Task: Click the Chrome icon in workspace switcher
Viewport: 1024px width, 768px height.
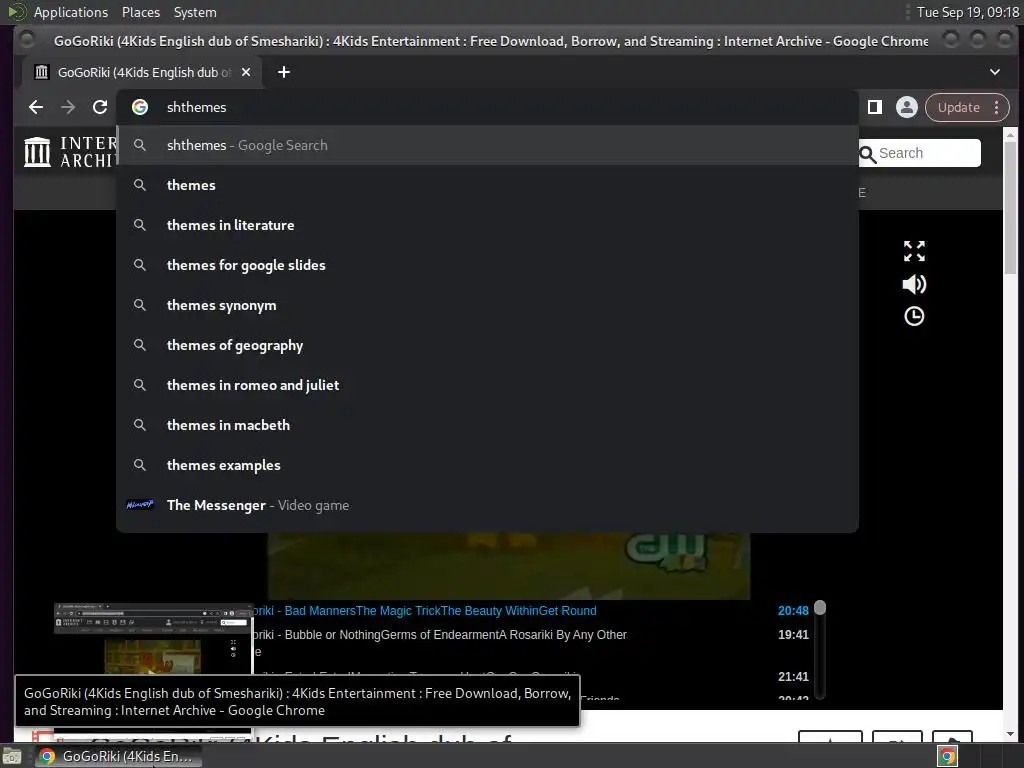Action: 948,756
